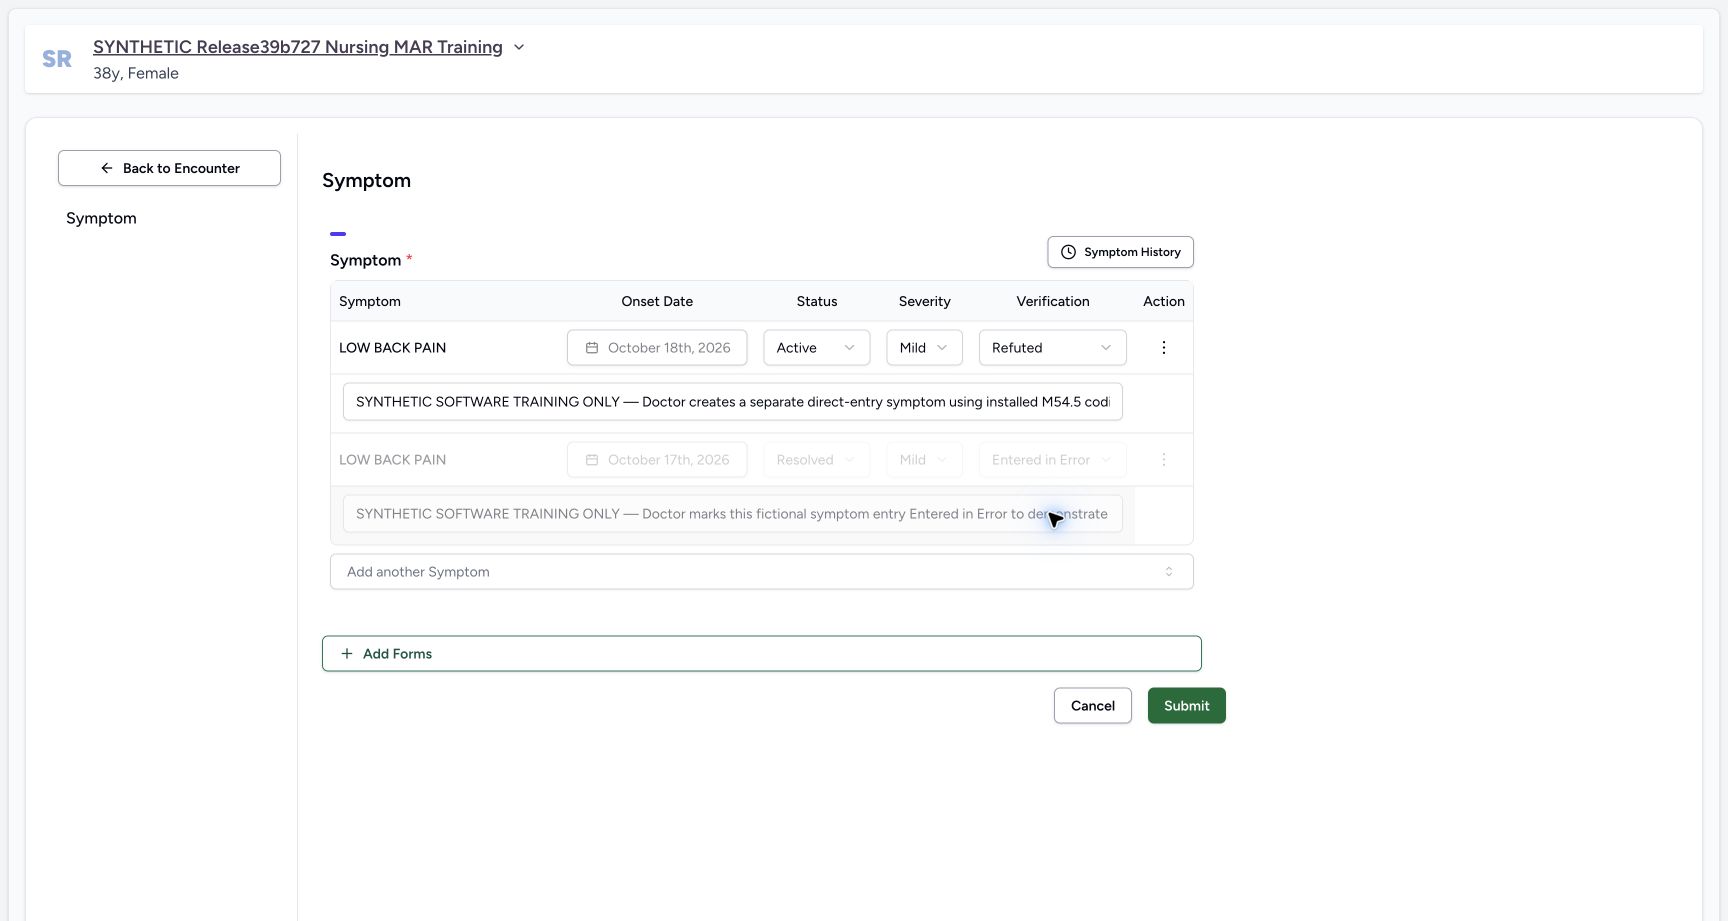The width and height of the screenshot is (1728, 921).
Task: Click the Action column header
Action: tap(1163, 301)
